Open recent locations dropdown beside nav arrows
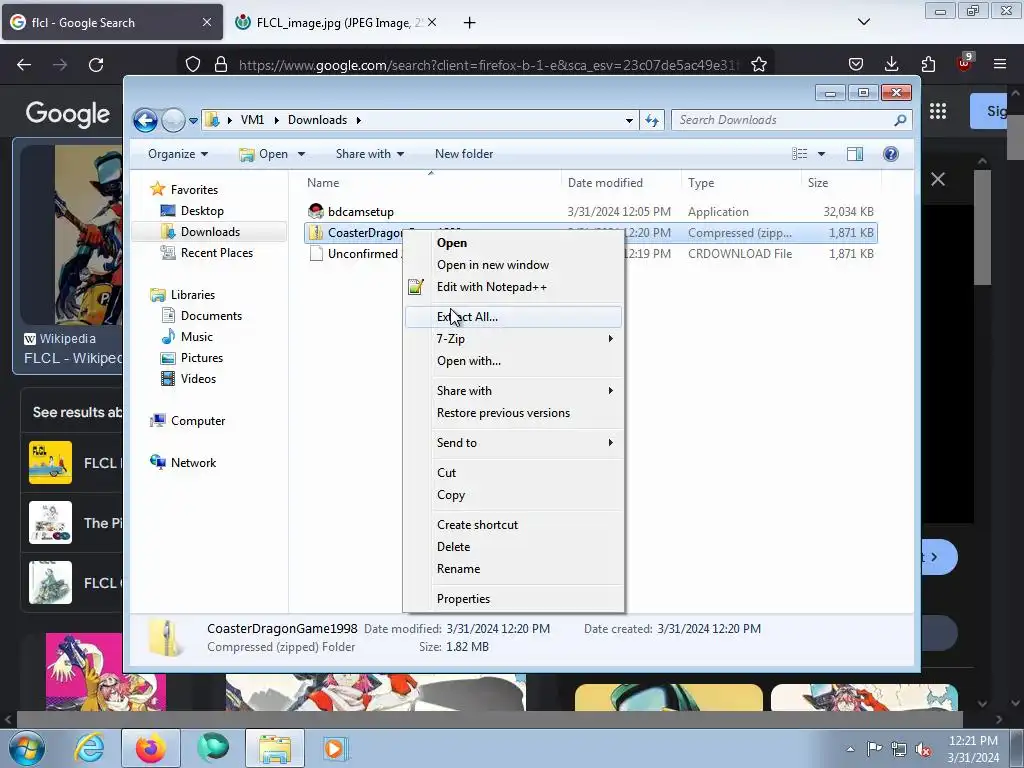This screenshot has height=768, width=1024. 193,120
